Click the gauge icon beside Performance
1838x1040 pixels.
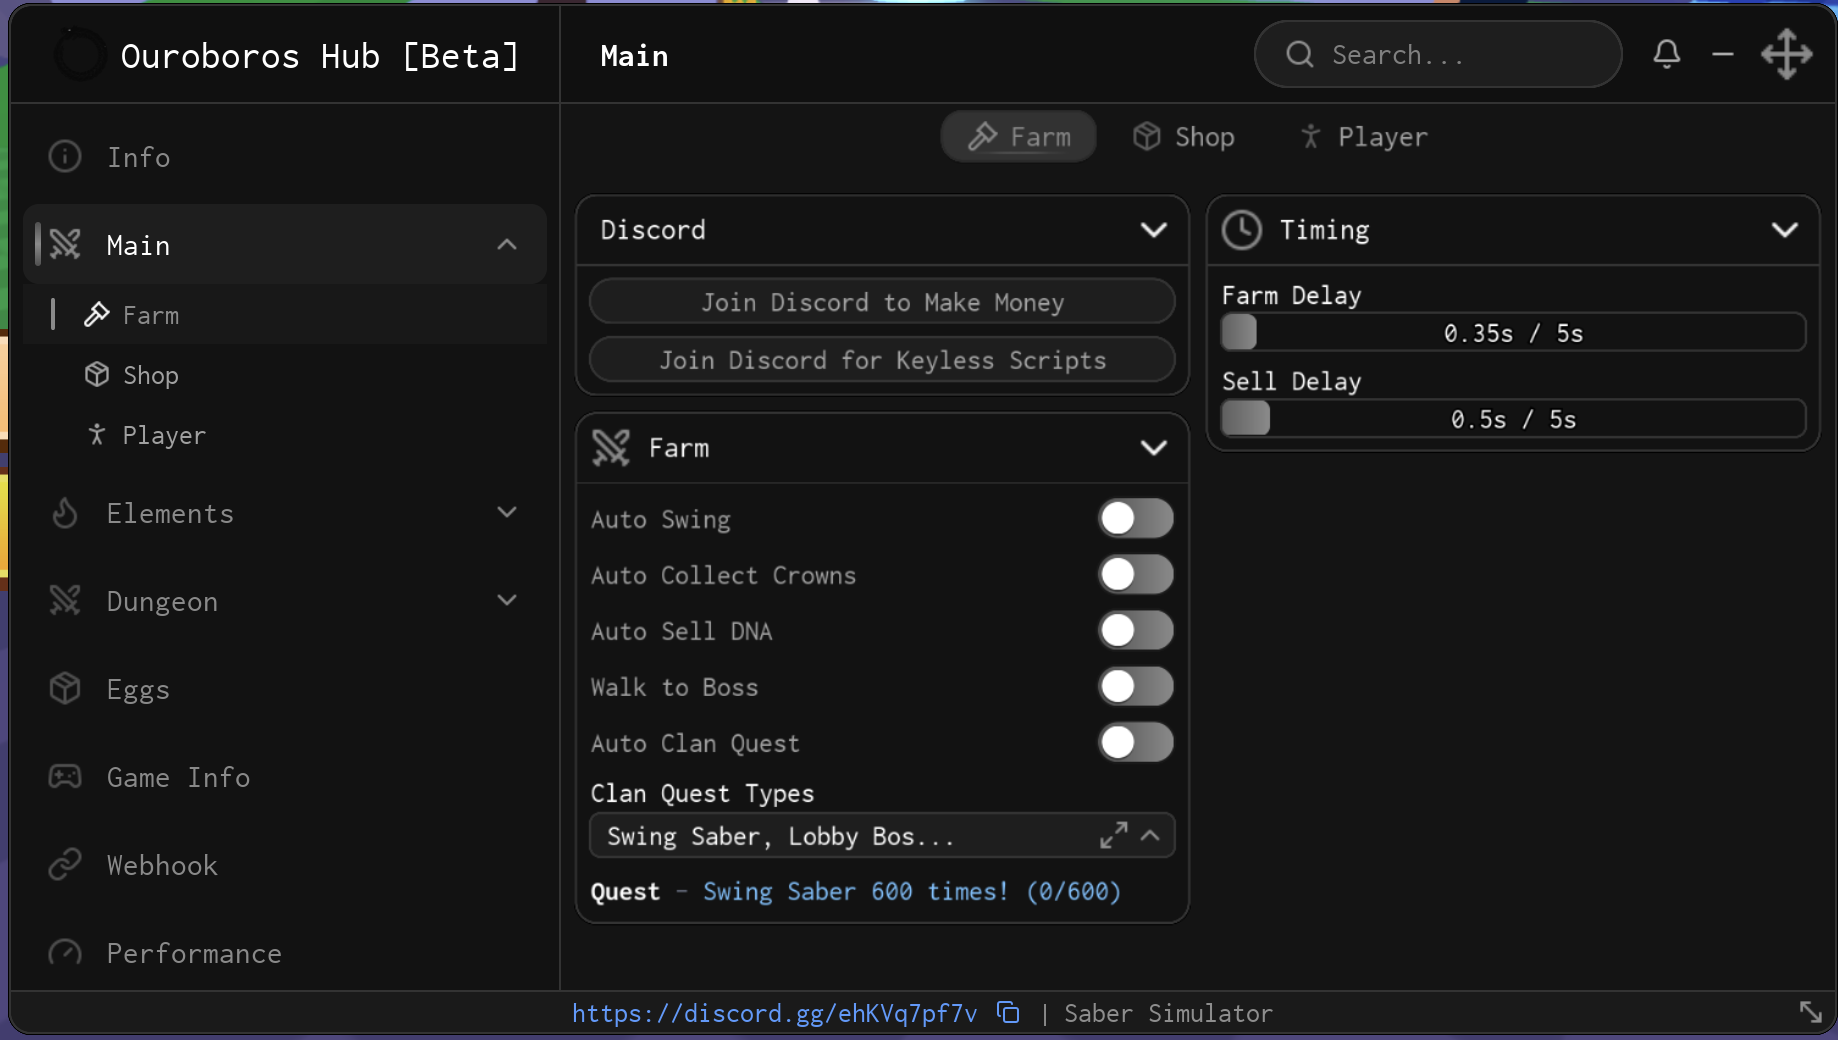click(65, 952)
